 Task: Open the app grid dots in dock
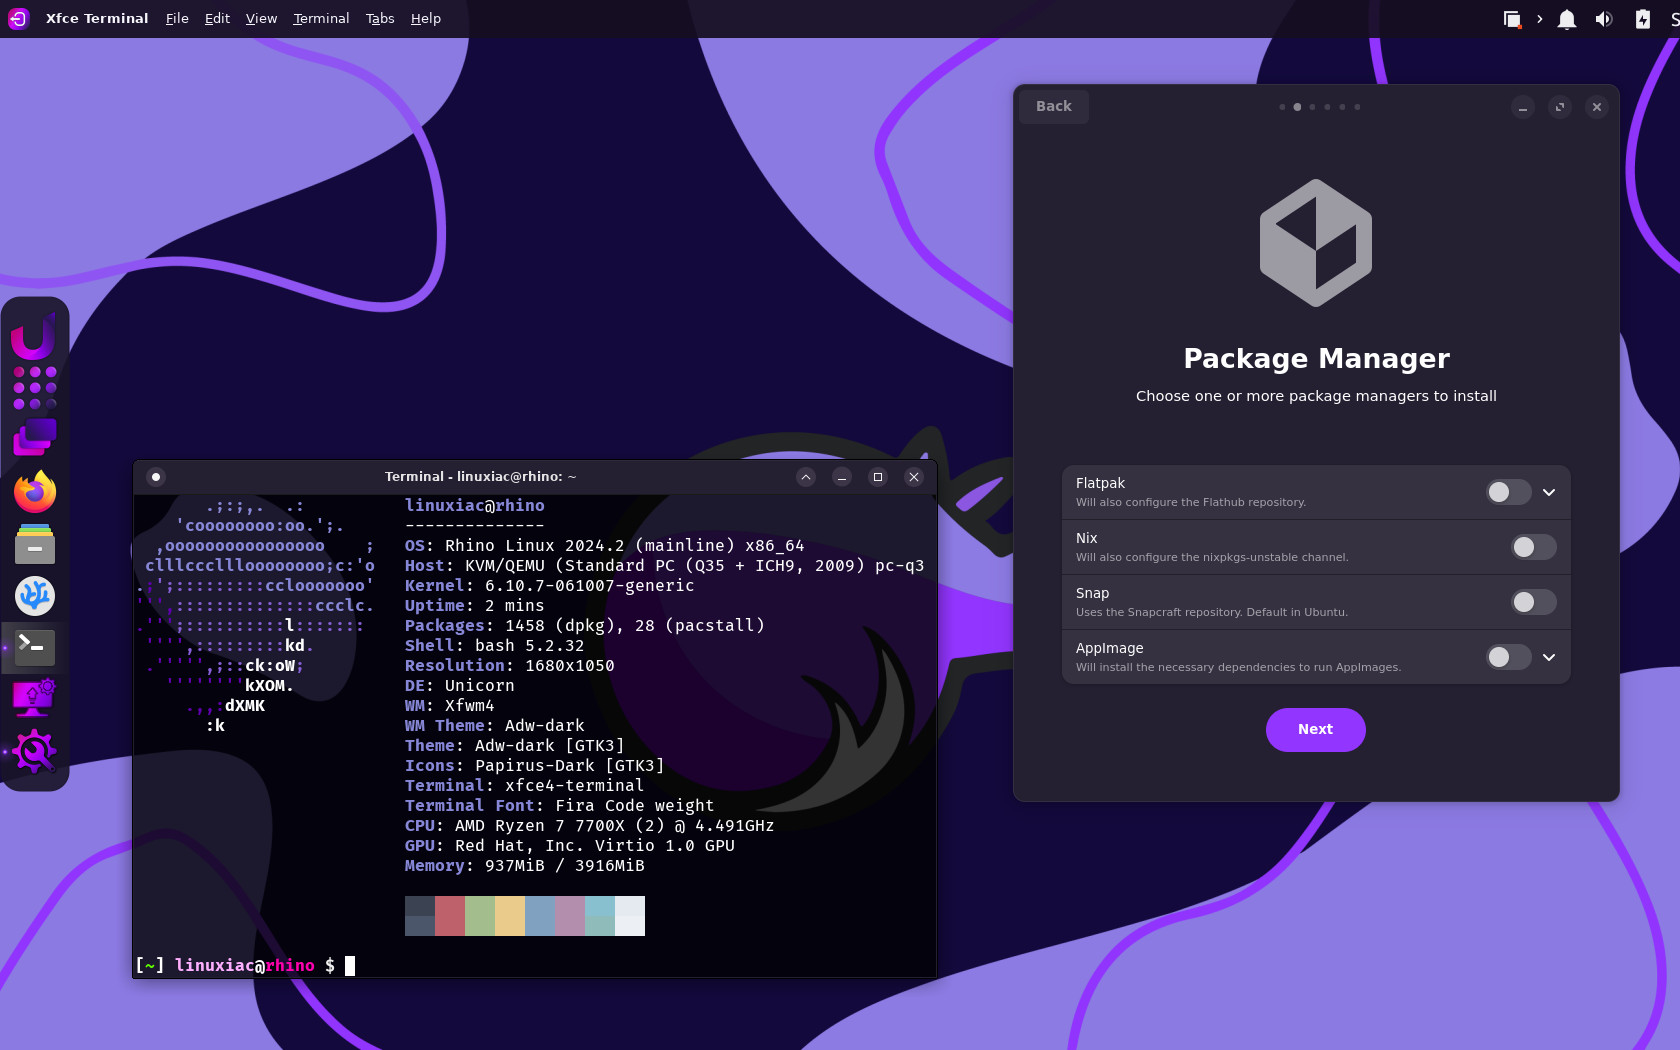[x=35, y=388]
